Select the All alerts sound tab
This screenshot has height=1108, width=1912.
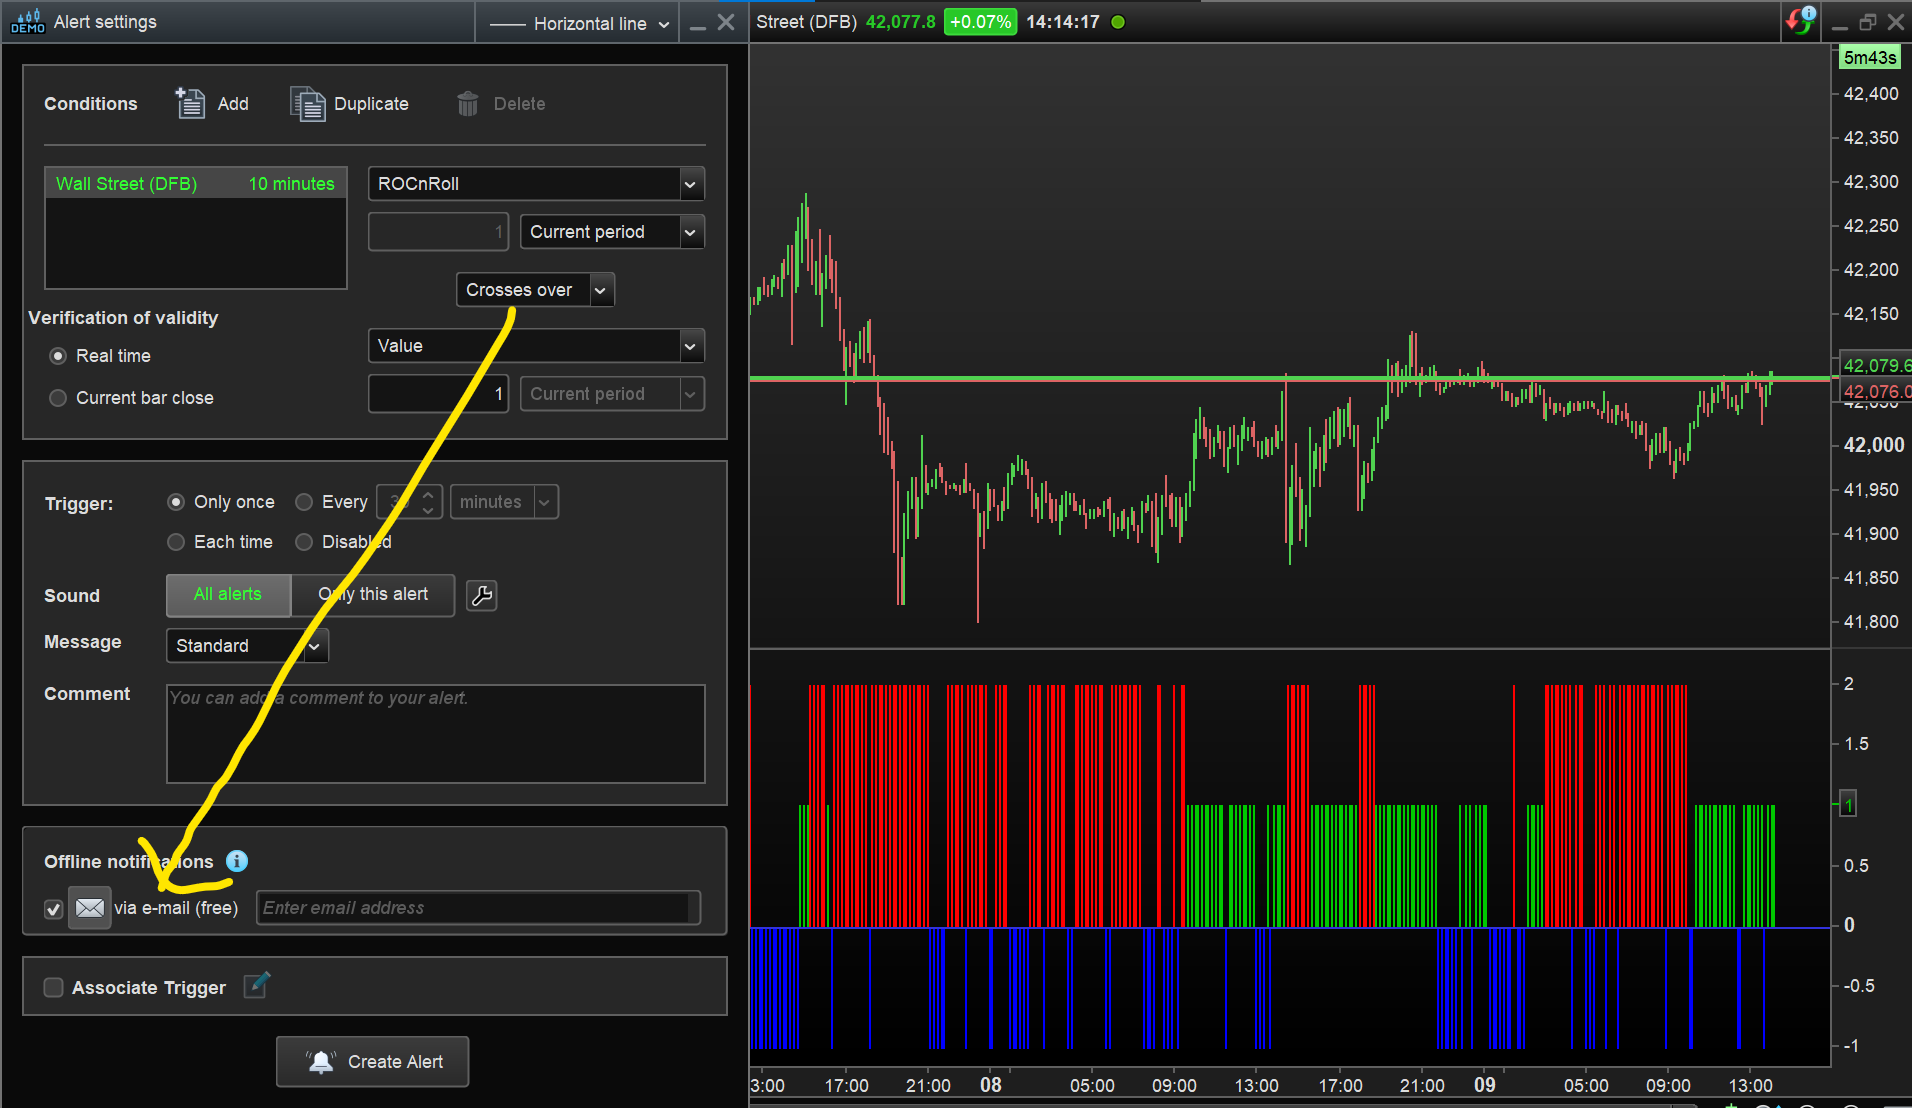pyautogui.click(x=228, y=595)
